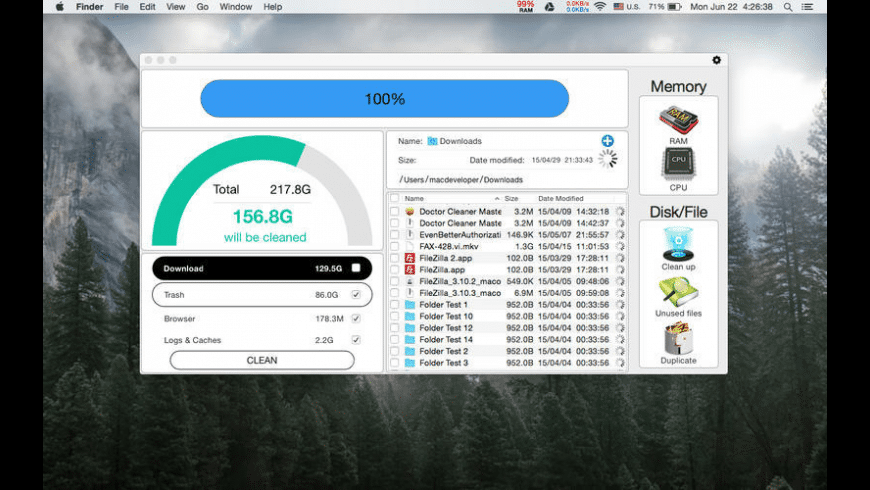Click the U.S. input source flag
The height and width of the screenshot is (490, 870).
[x=618, y=7]
